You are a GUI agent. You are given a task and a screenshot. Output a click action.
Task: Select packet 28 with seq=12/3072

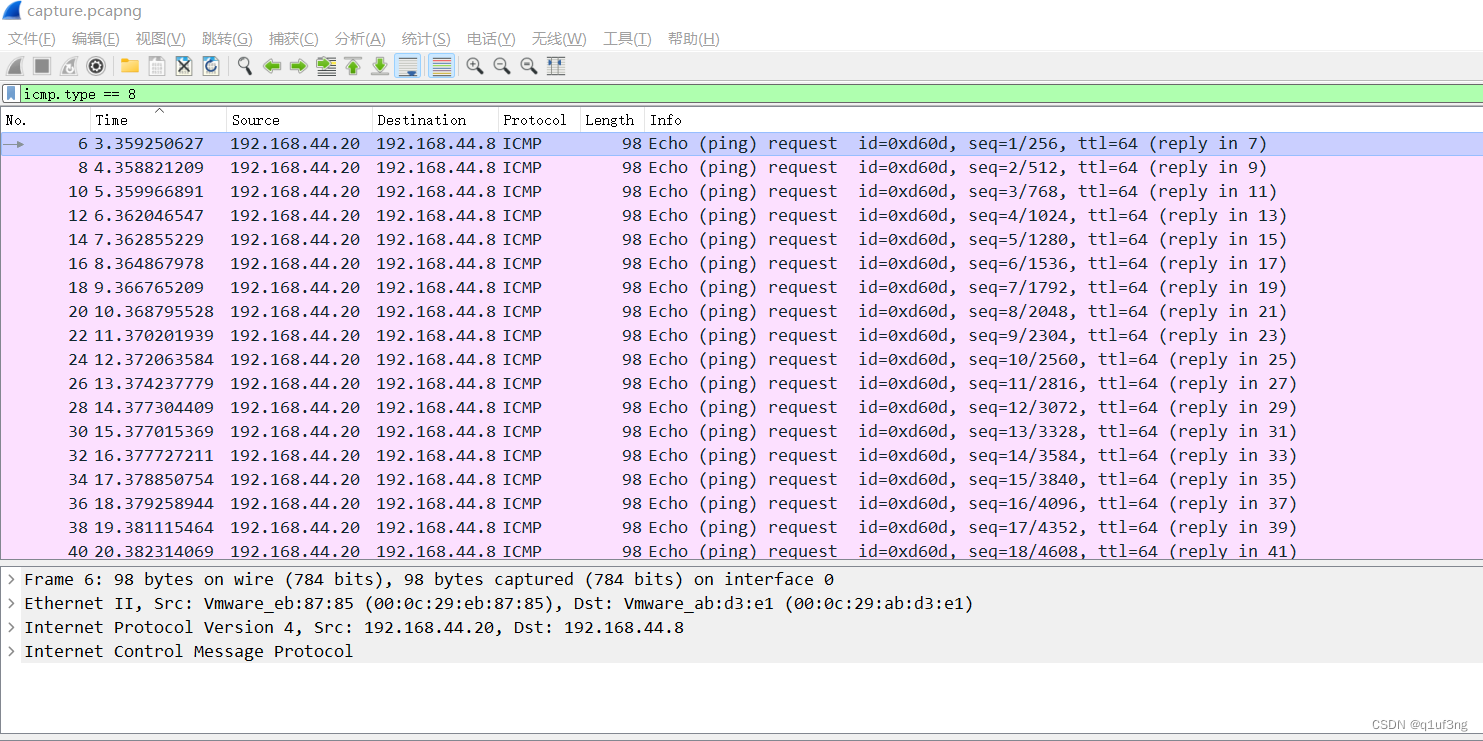tap(741, 408)
